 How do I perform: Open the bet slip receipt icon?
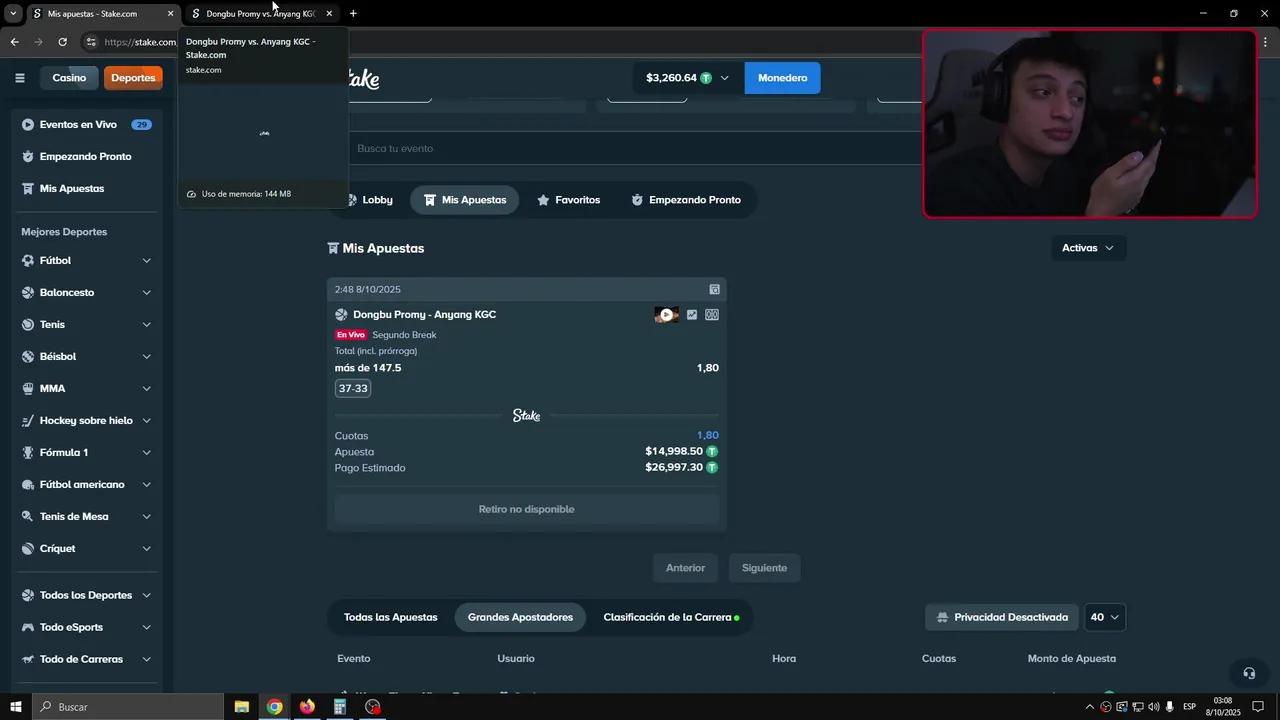coord(714,289)
